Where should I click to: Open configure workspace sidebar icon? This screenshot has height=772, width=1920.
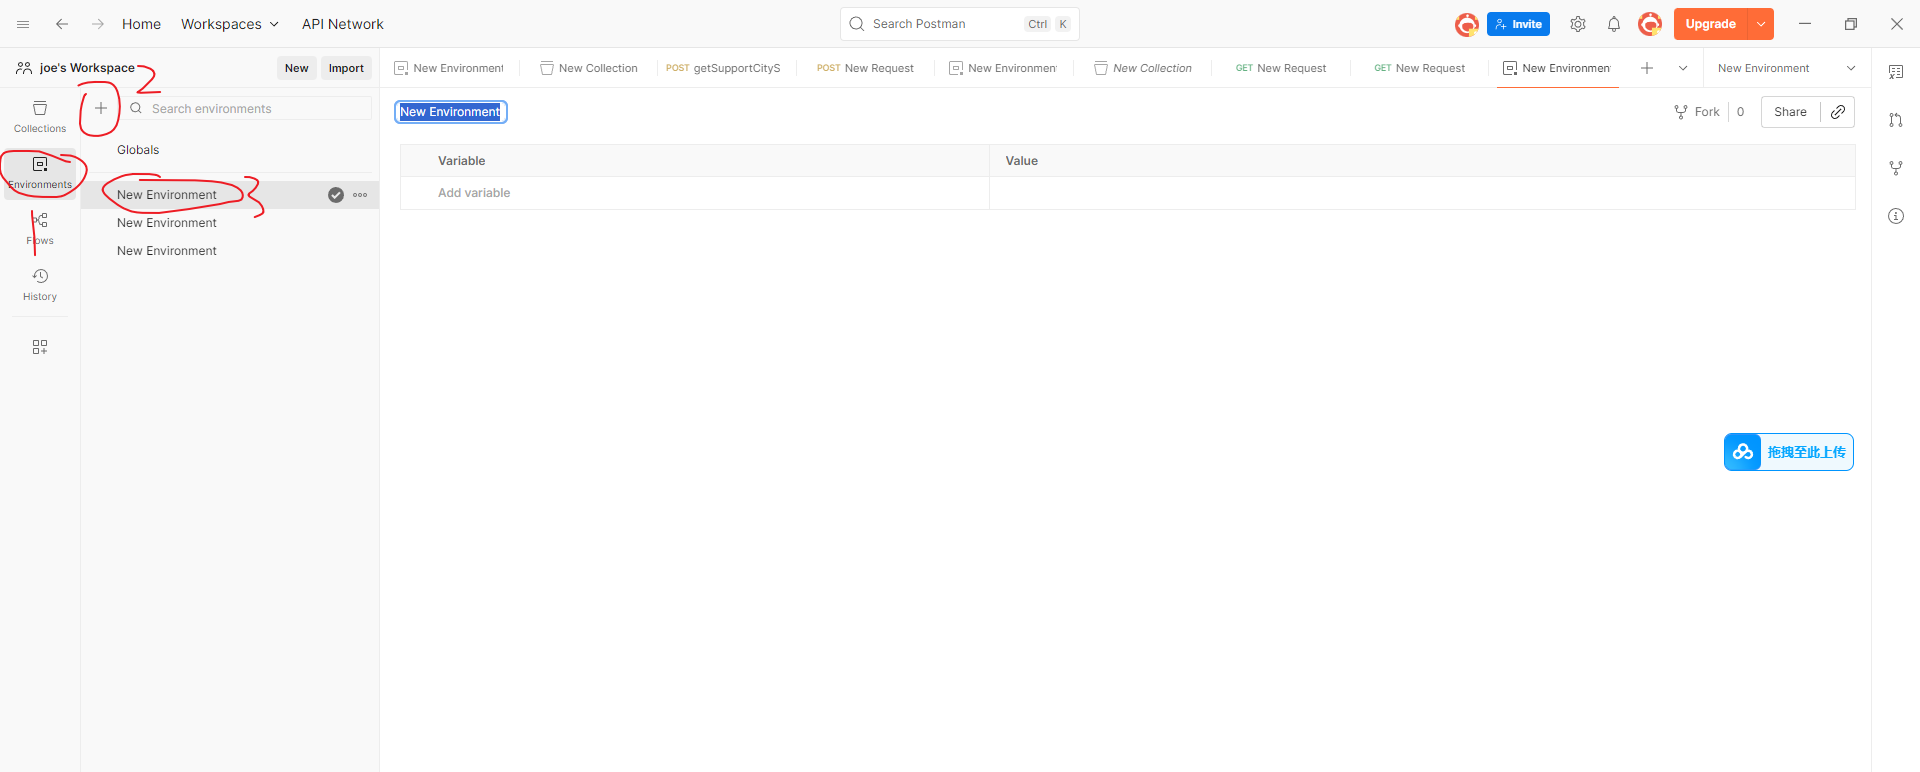pos(40,347)
